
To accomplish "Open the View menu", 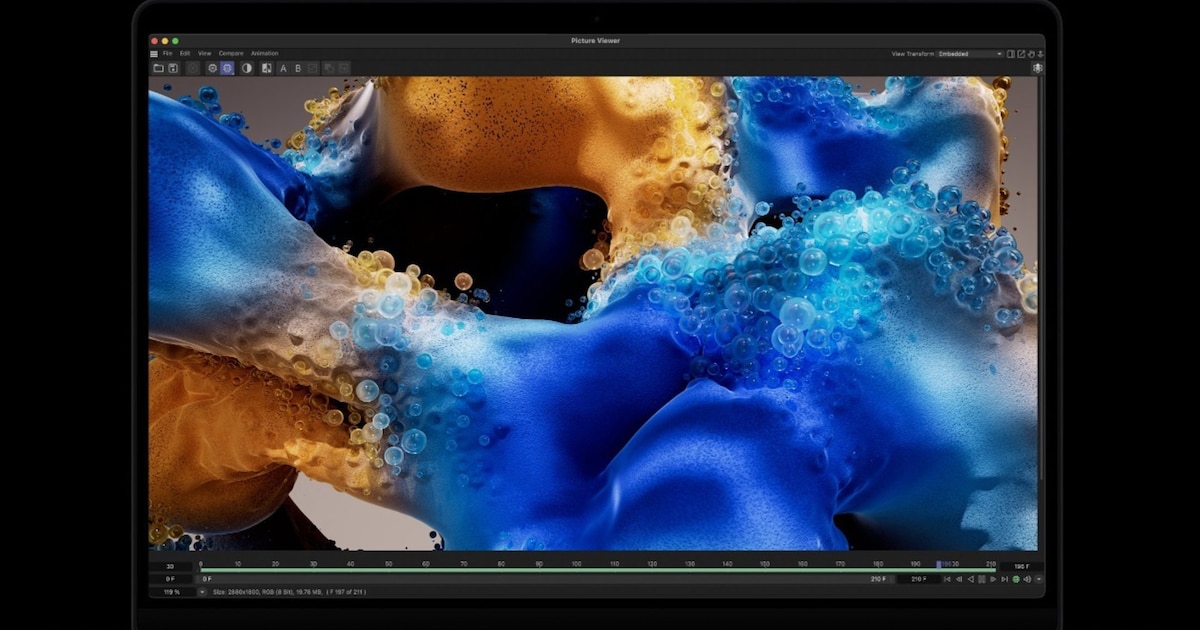I will (204, 53).
